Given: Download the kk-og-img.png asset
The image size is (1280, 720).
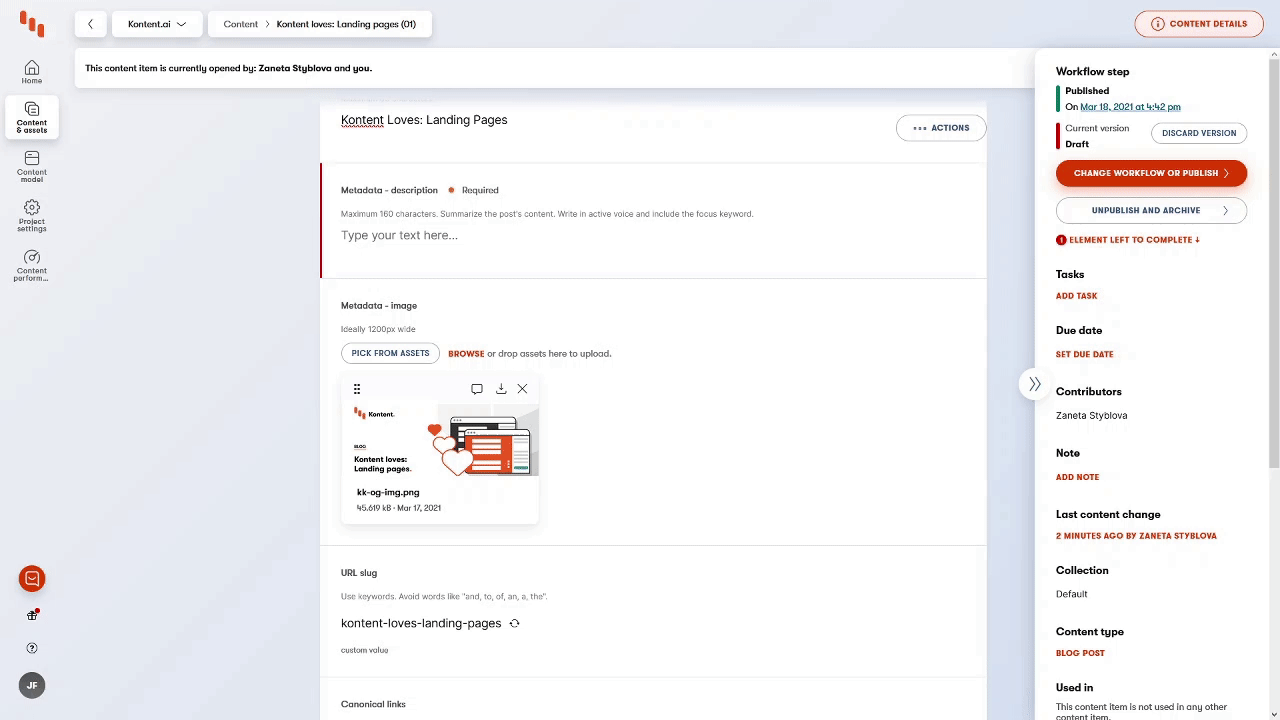Looking at the screenshot, I should tap(501, 389).
